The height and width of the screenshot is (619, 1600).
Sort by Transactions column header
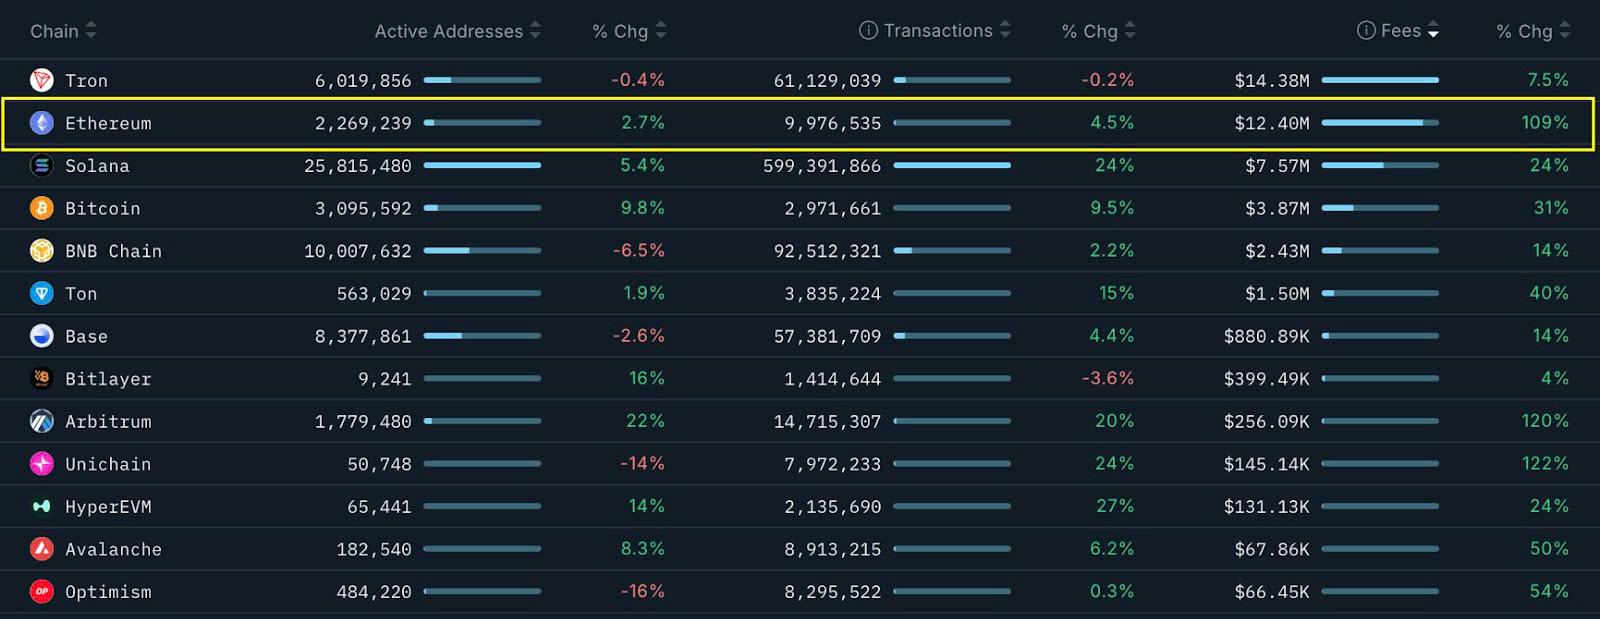tap(937, 31)
